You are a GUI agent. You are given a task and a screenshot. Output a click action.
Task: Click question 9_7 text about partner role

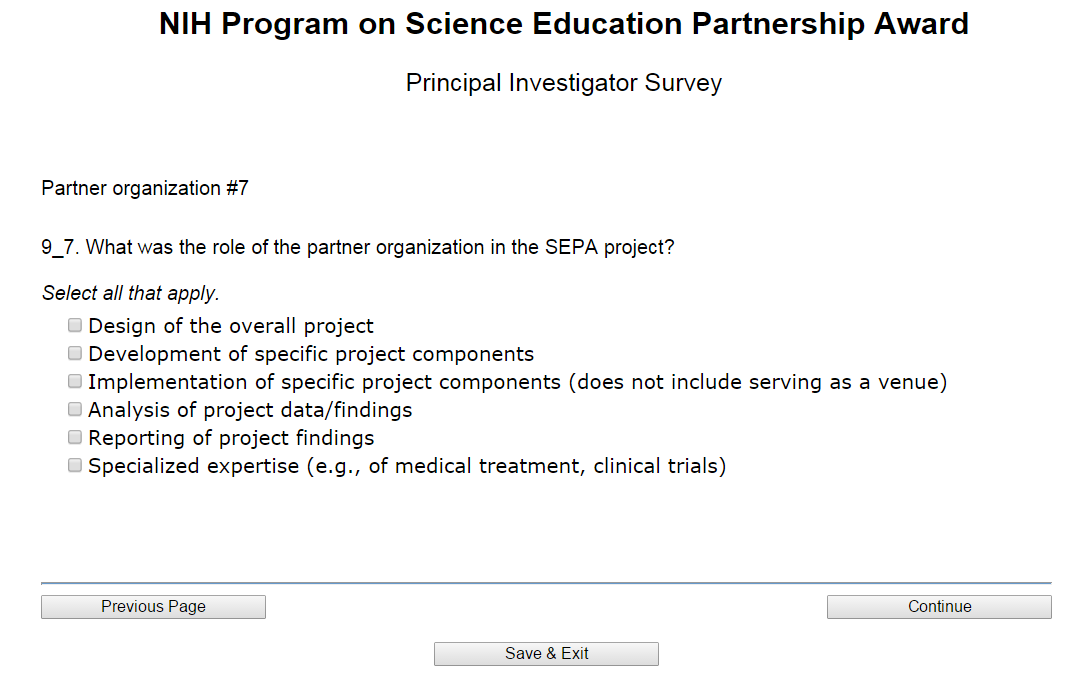[x=358, y=247]
